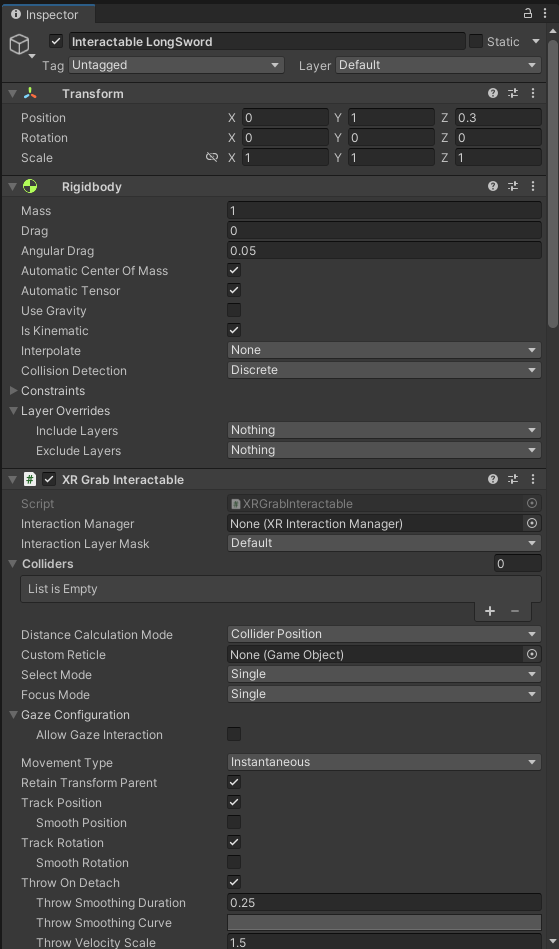Remove collider from list with minus
The image size is (559, 949).
click(515, 611)
